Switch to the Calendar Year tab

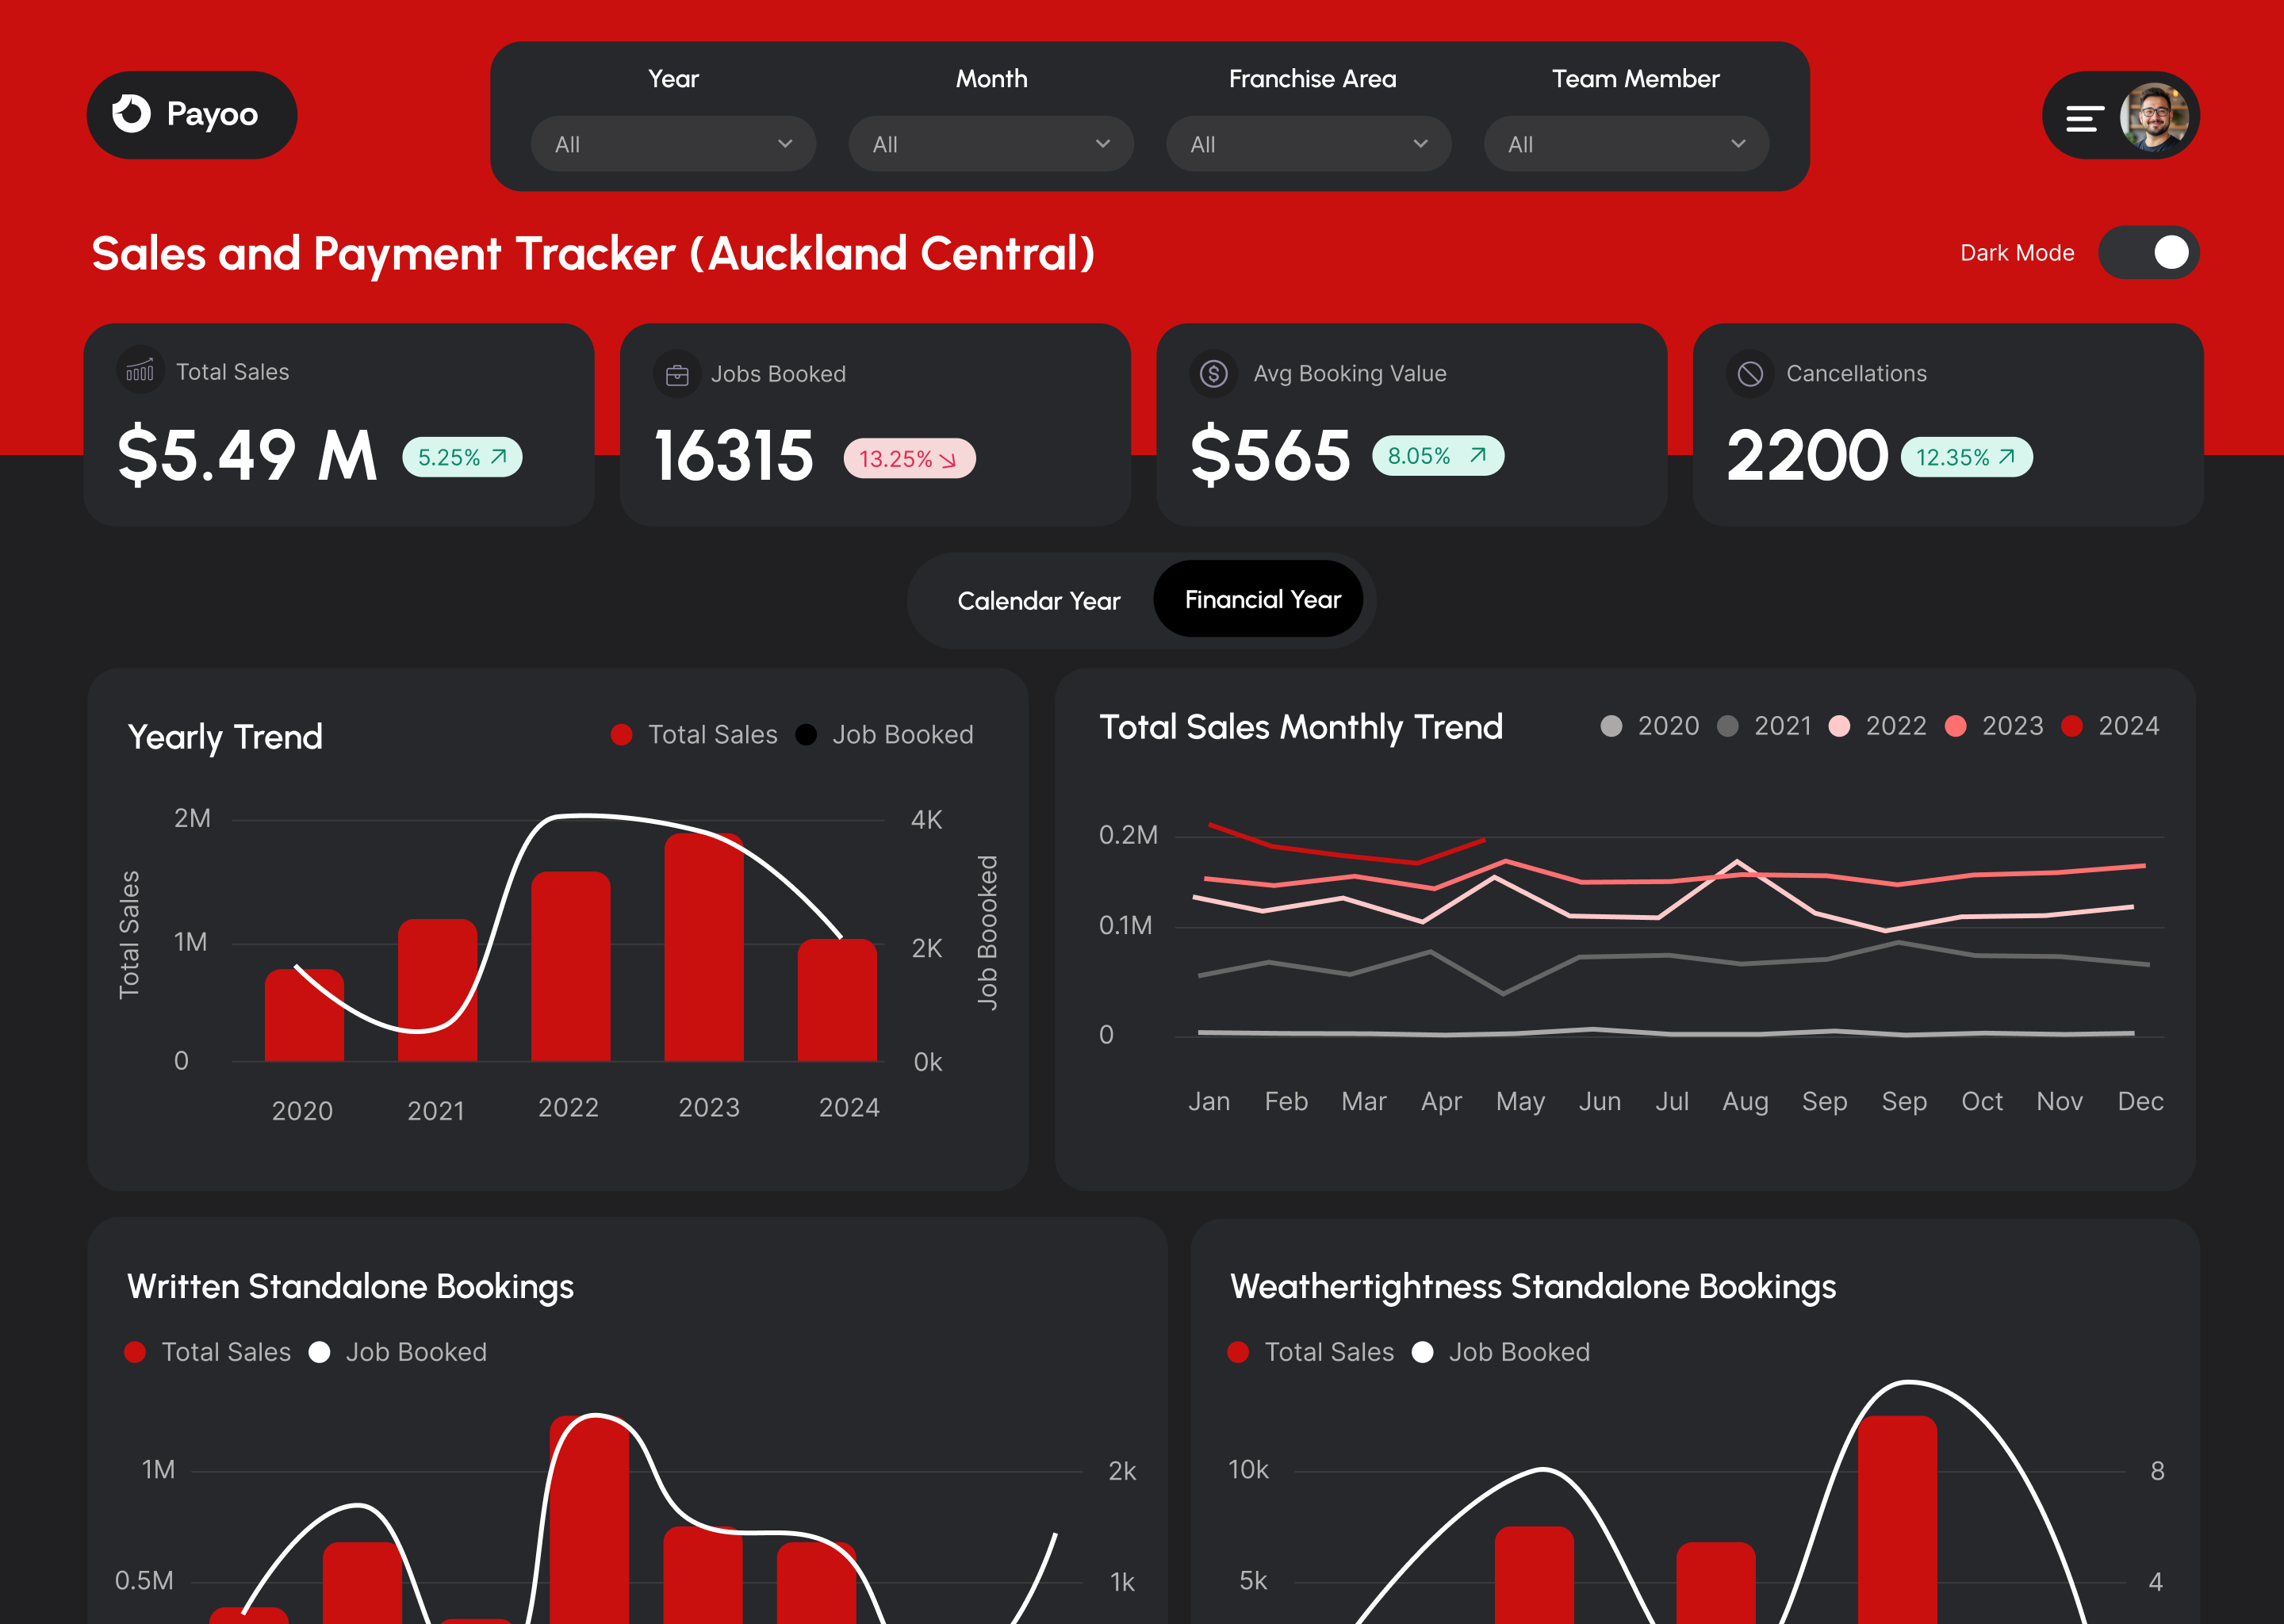click(1038, 601)
